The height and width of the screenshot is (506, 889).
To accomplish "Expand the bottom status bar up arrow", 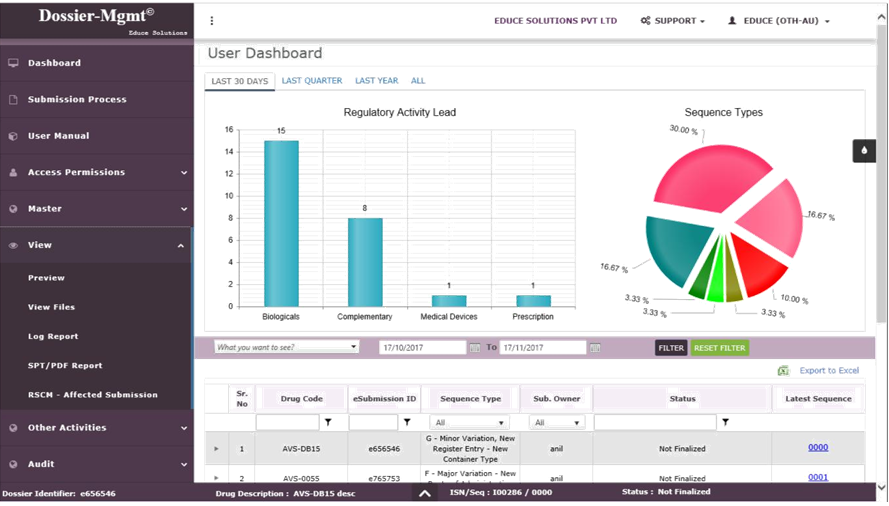I will click(425, 493).
